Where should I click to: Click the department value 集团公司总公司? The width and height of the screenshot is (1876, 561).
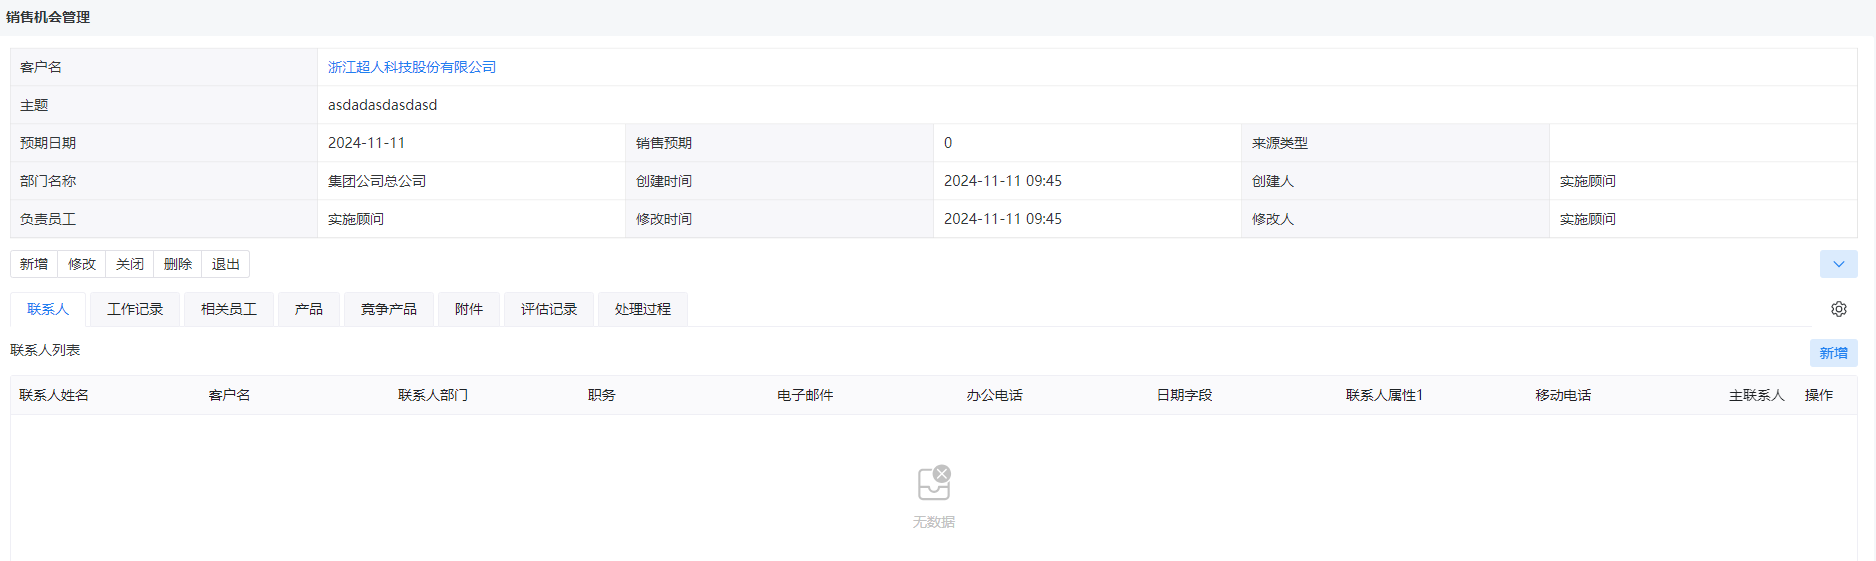pos(377,181)
